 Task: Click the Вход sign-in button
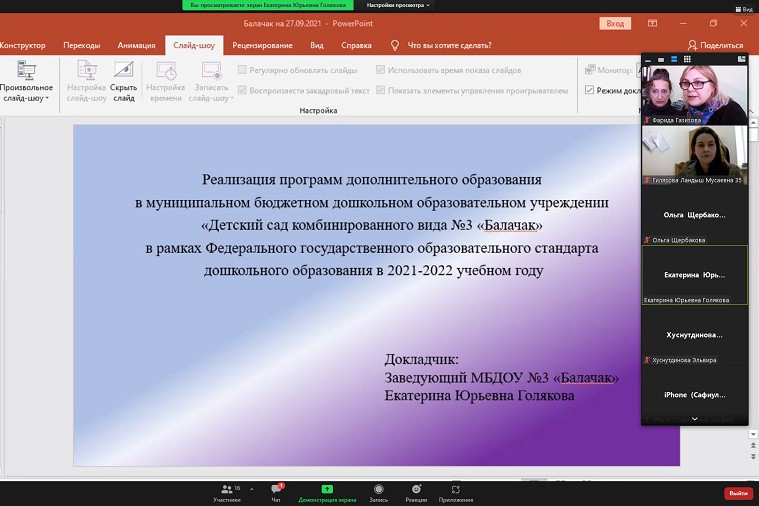pos(615,23)
